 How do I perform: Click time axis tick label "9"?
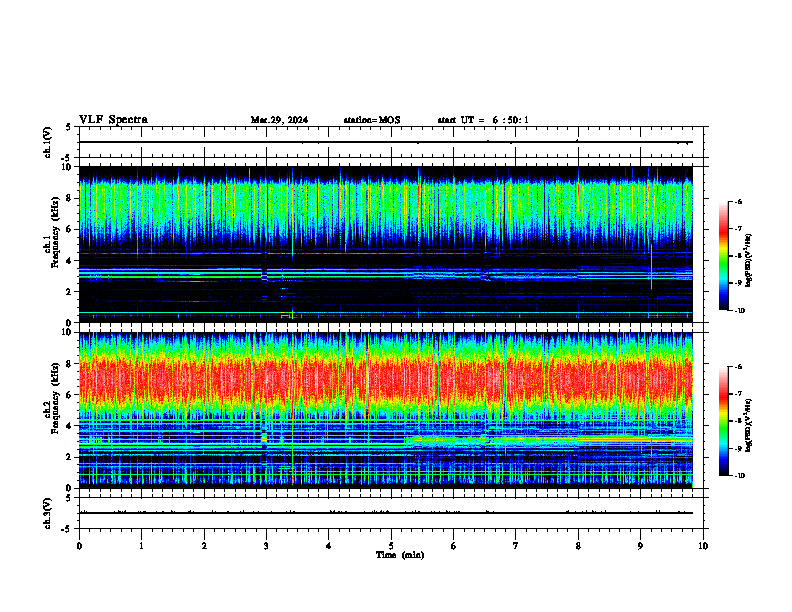coord(640,546)
